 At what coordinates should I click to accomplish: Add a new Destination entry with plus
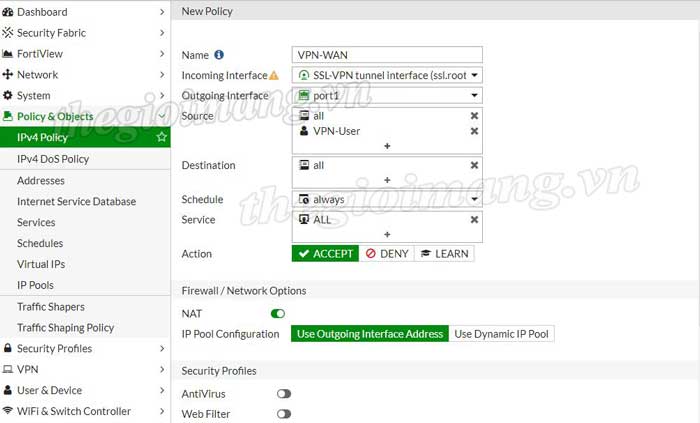click(x=387, y=180)
